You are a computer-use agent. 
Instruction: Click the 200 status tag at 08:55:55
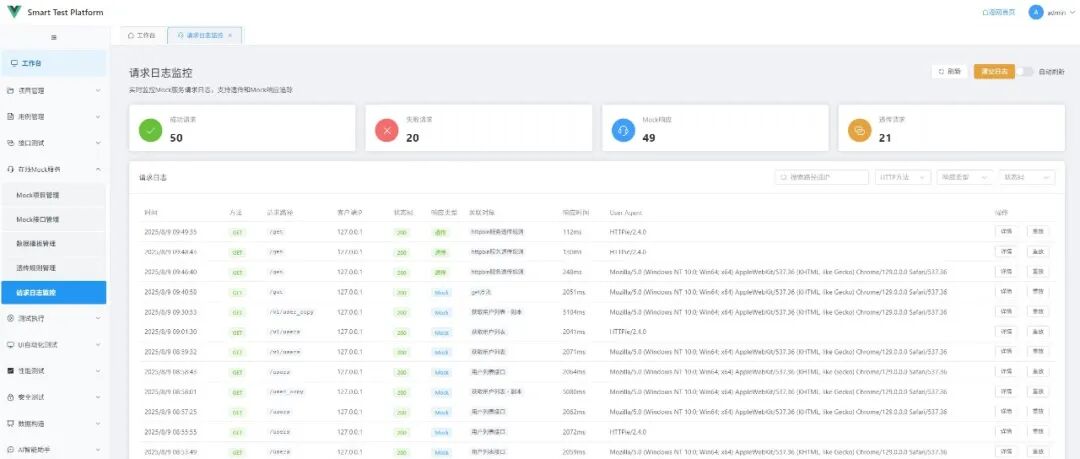(x=402, y=431)
